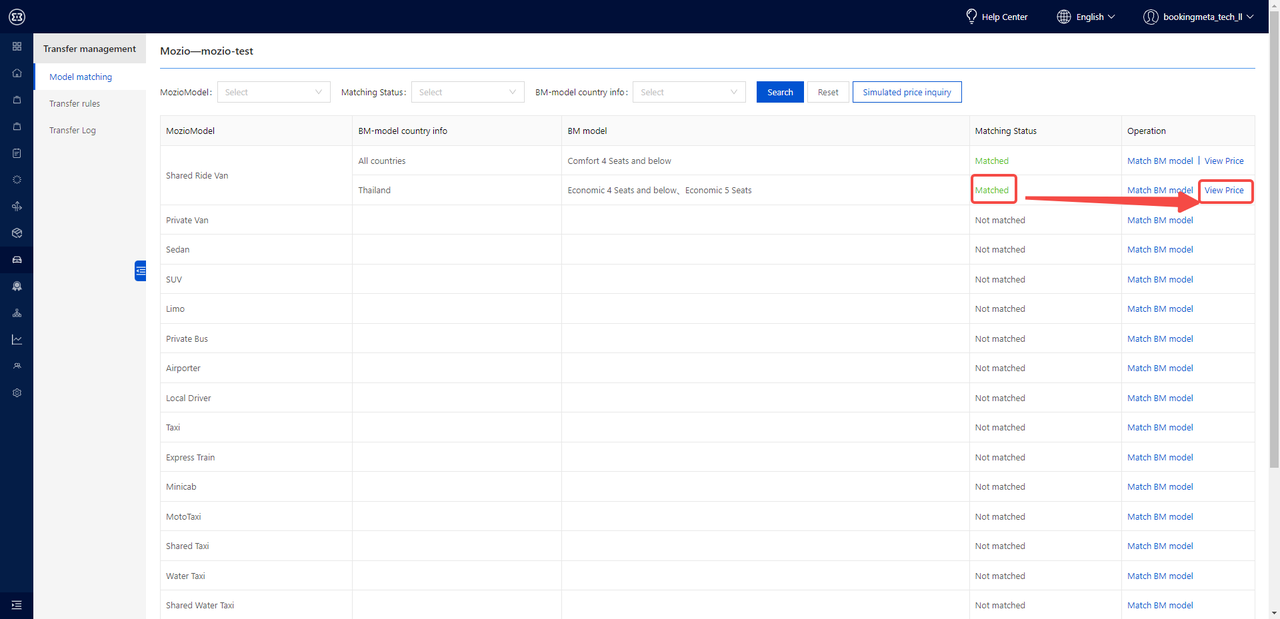Click the car transfer icon in sidebar
The width and height of the screenshot is (1280, 619).
tap(16, 260)
